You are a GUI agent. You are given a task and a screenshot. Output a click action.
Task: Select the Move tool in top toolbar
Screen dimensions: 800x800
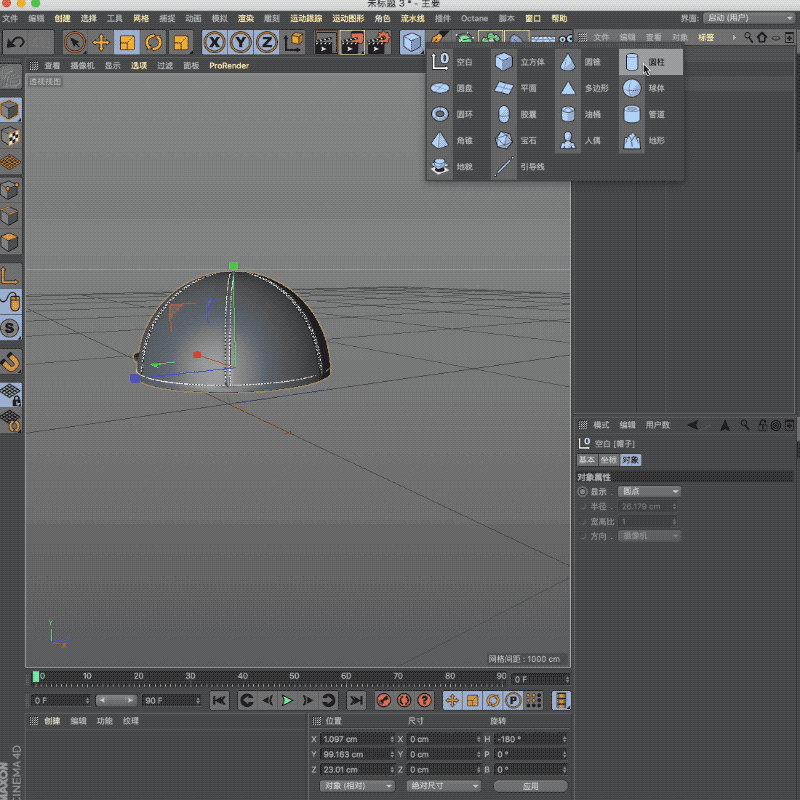(101, 42)
